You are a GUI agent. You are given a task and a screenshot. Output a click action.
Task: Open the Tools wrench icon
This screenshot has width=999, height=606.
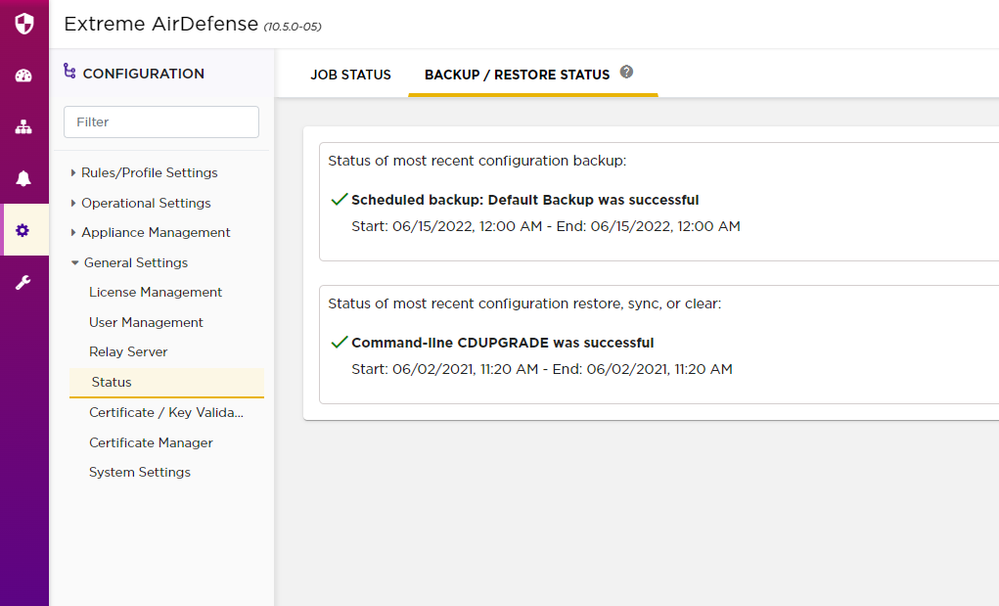23,282
